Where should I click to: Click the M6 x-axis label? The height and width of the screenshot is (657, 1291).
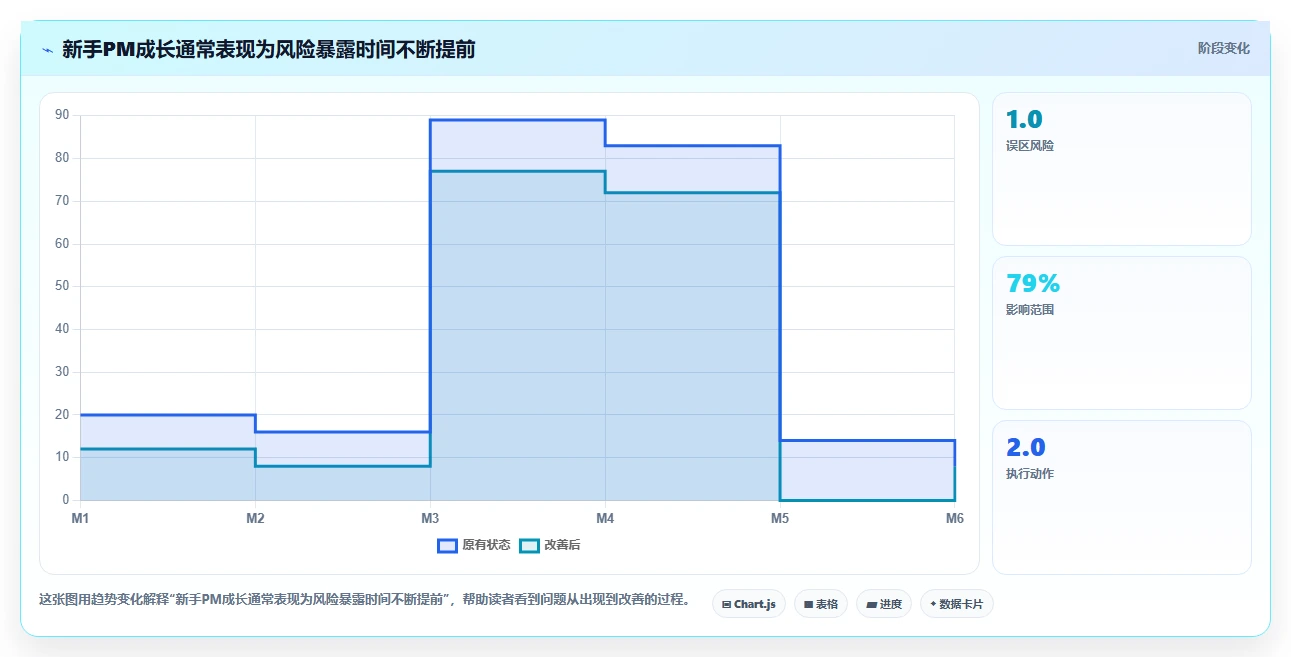point(955,518)
